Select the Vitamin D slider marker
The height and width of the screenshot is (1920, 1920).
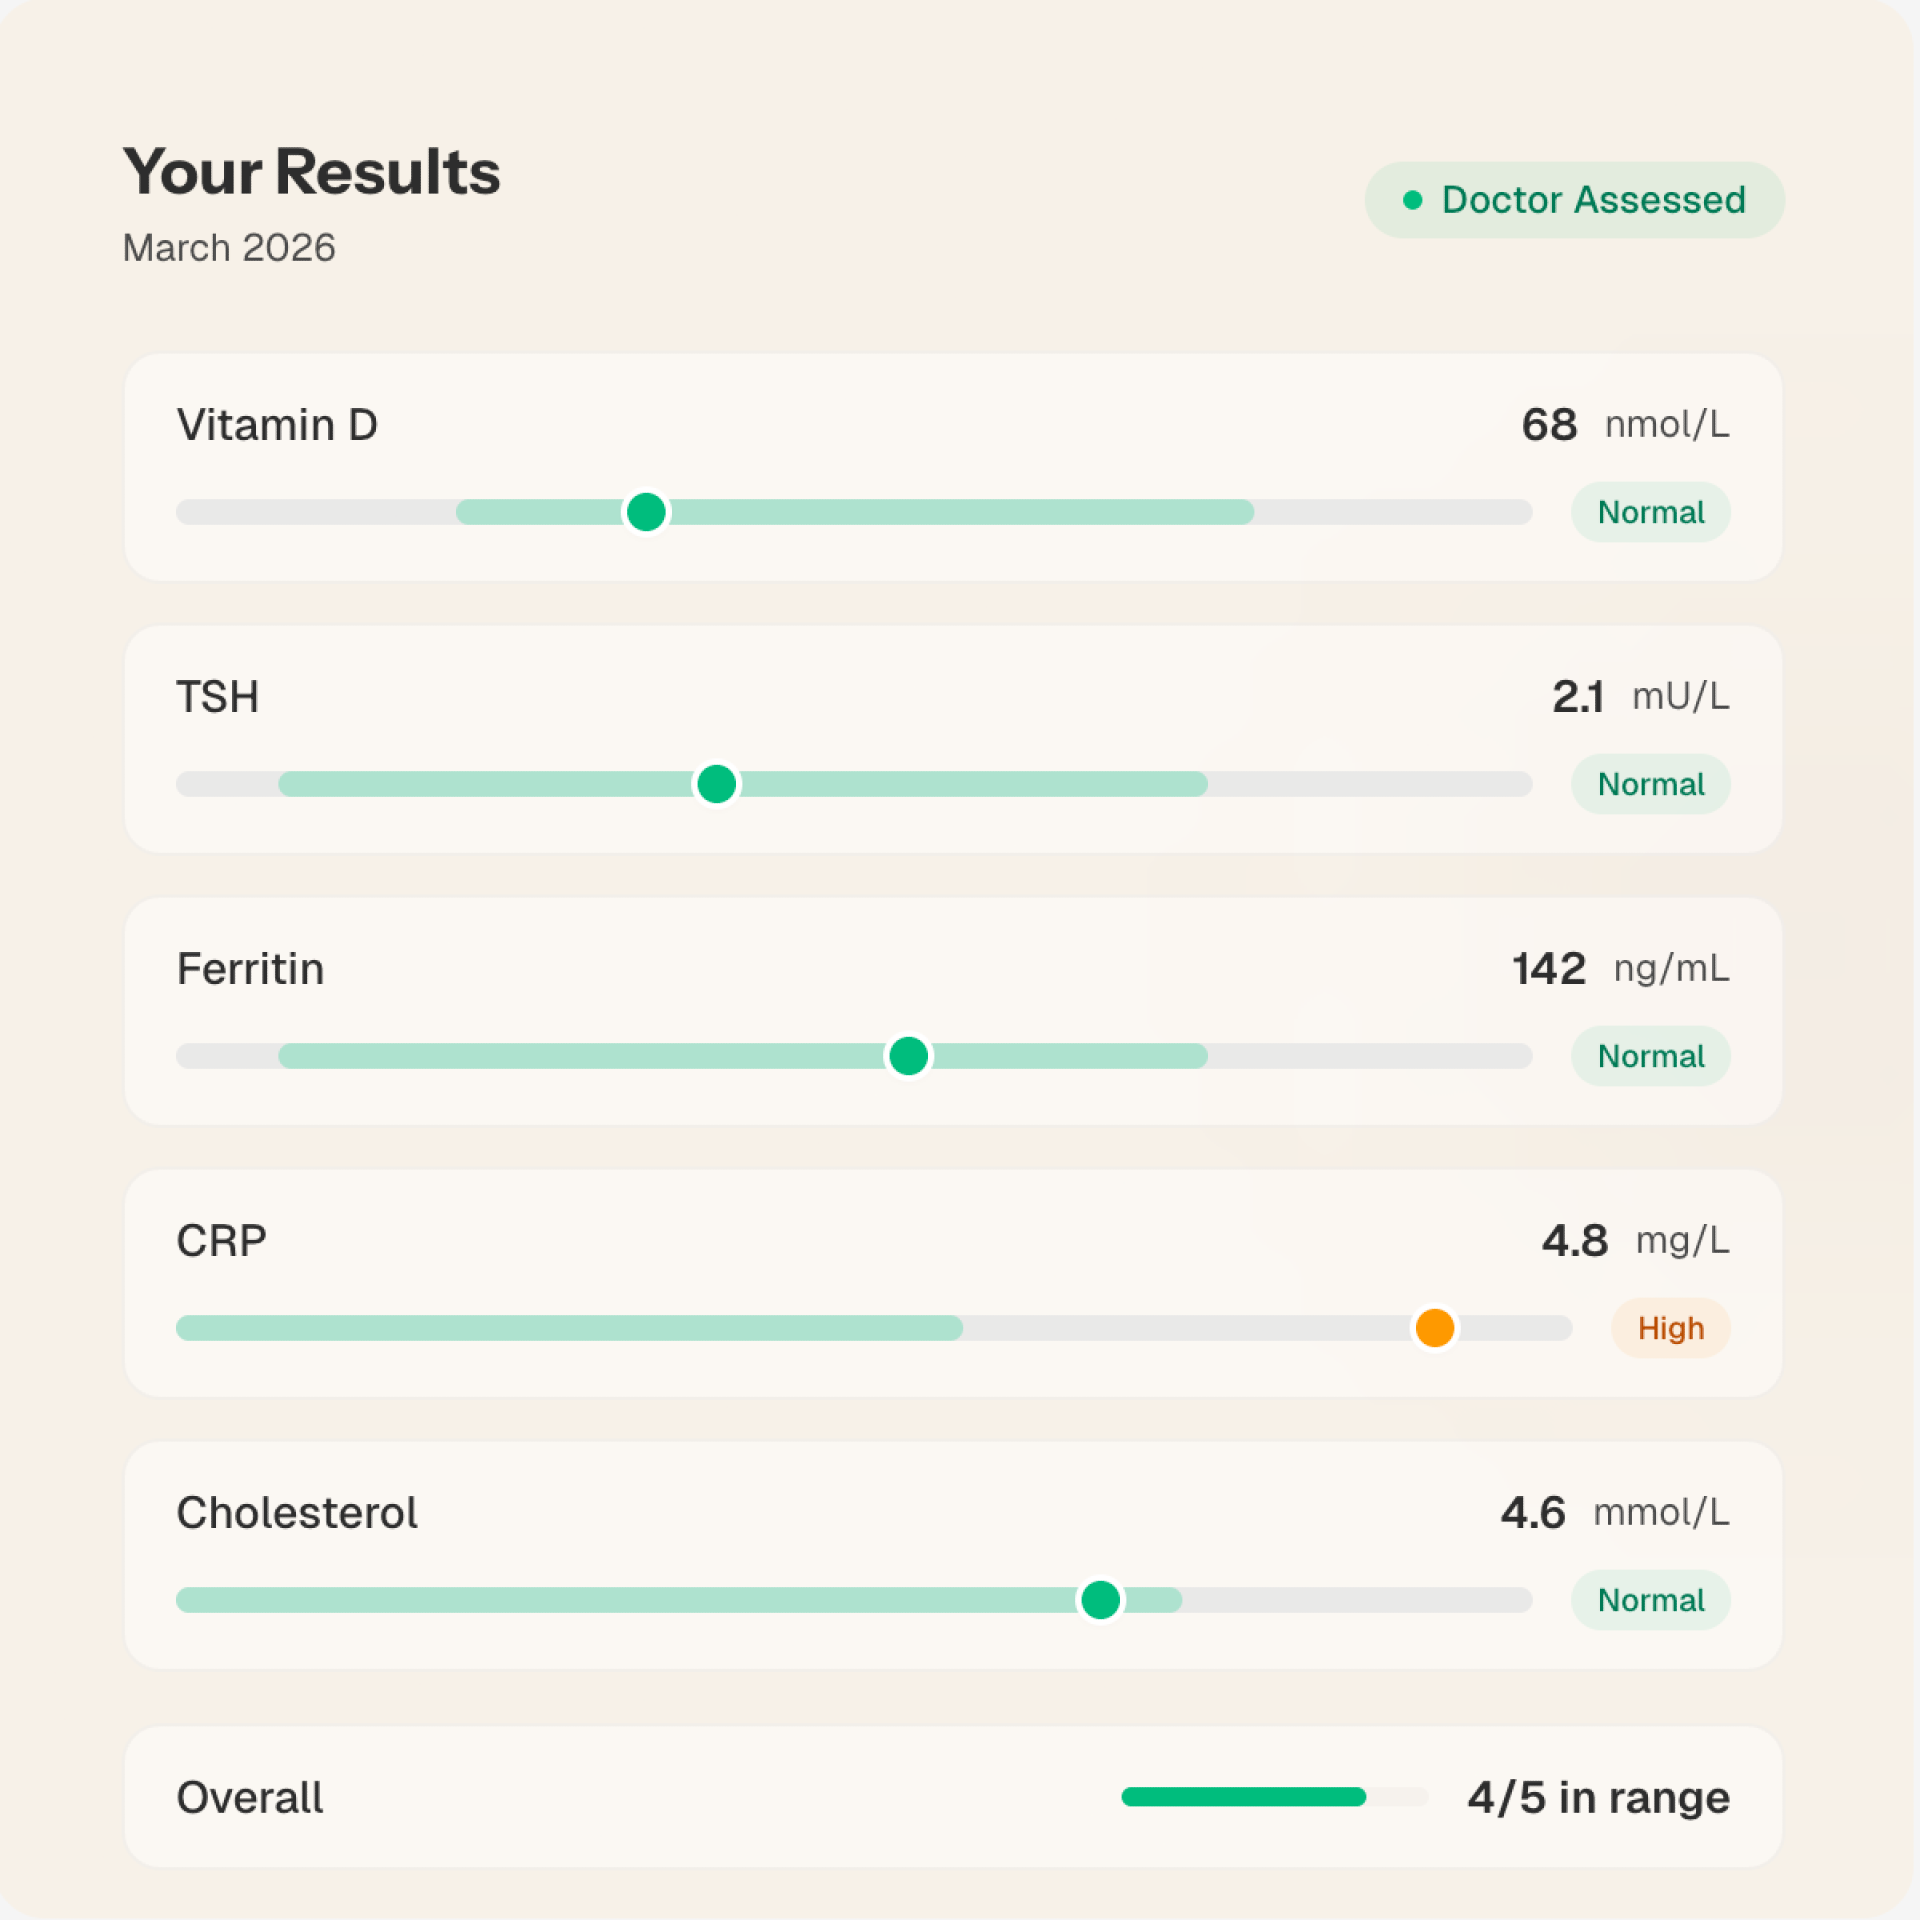646,511
